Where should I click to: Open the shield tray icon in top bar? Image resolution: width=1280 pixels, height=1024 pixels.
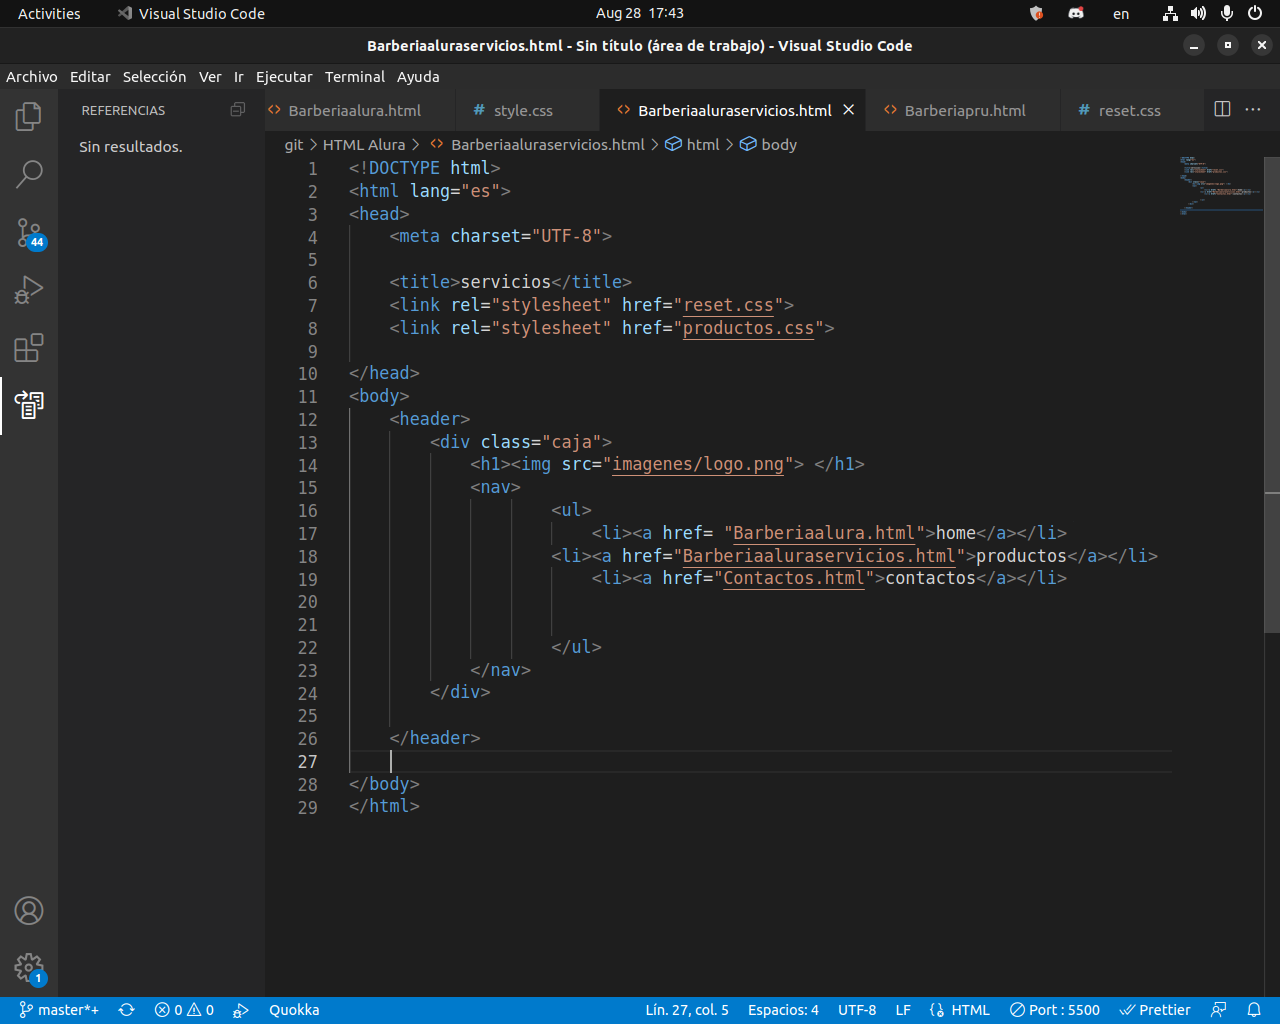[x=1036, y=13]
